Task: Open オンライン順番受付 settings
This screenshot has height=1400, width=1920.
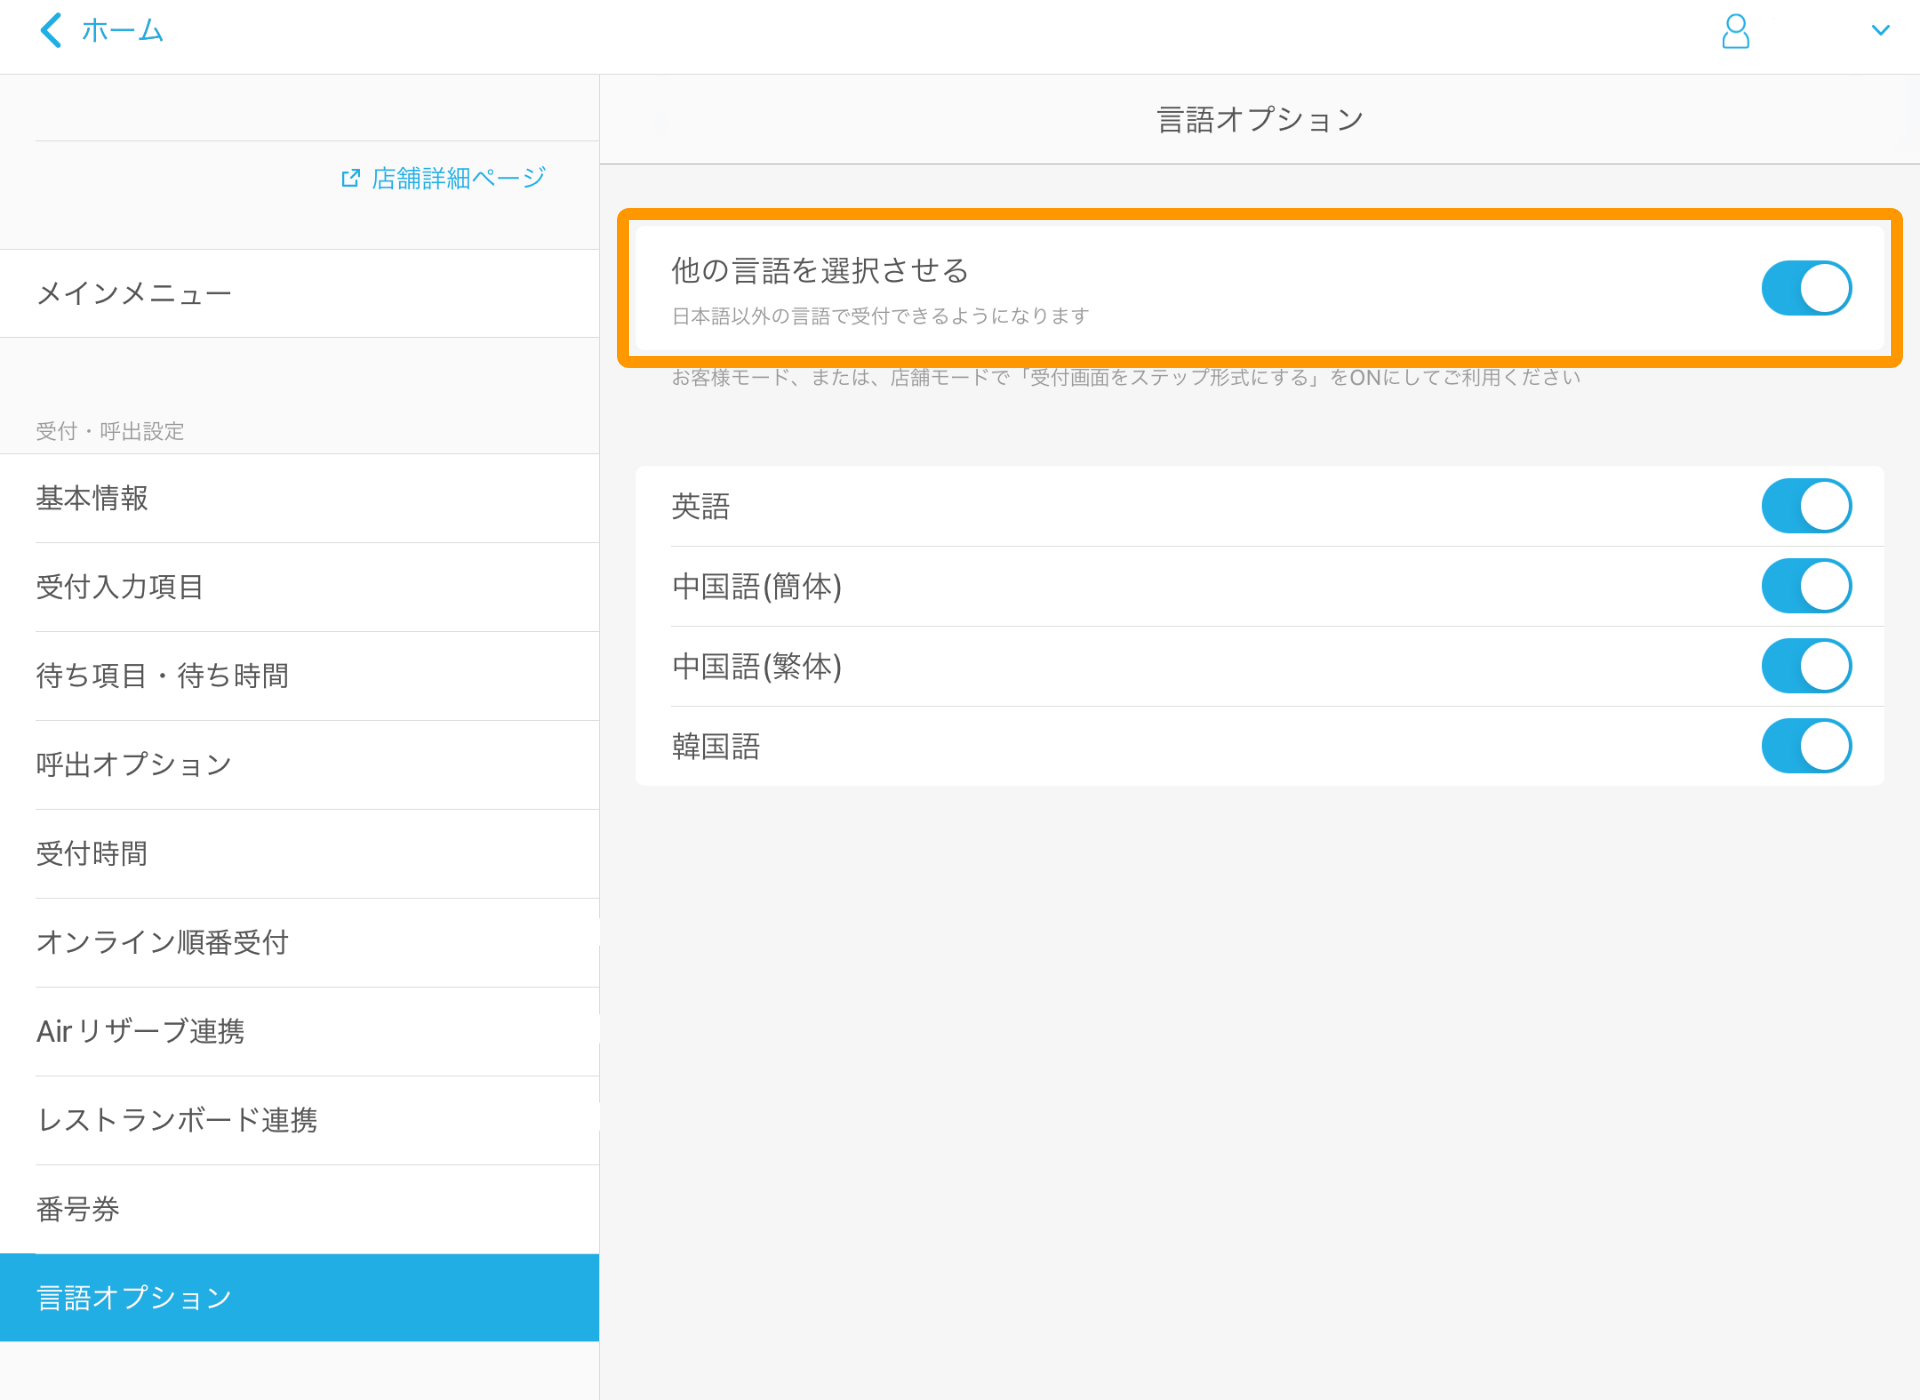Action: pos(162,941)
